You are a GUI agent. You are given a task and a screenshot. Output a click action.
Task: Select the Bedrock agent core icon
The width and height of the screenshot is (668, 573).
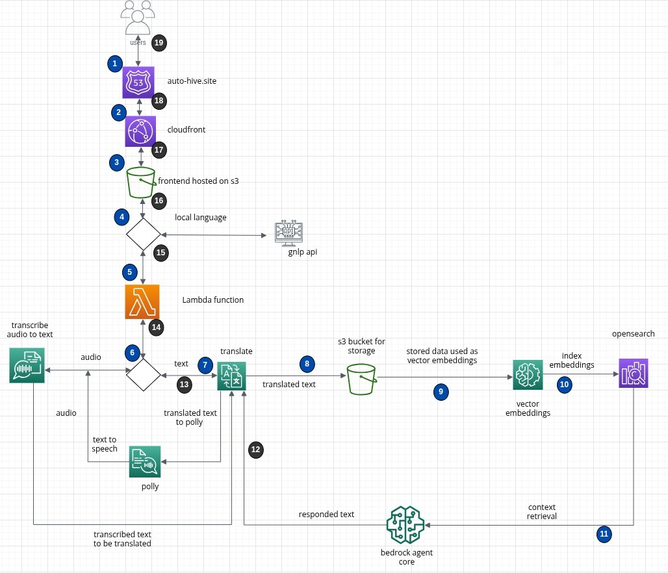406,525
